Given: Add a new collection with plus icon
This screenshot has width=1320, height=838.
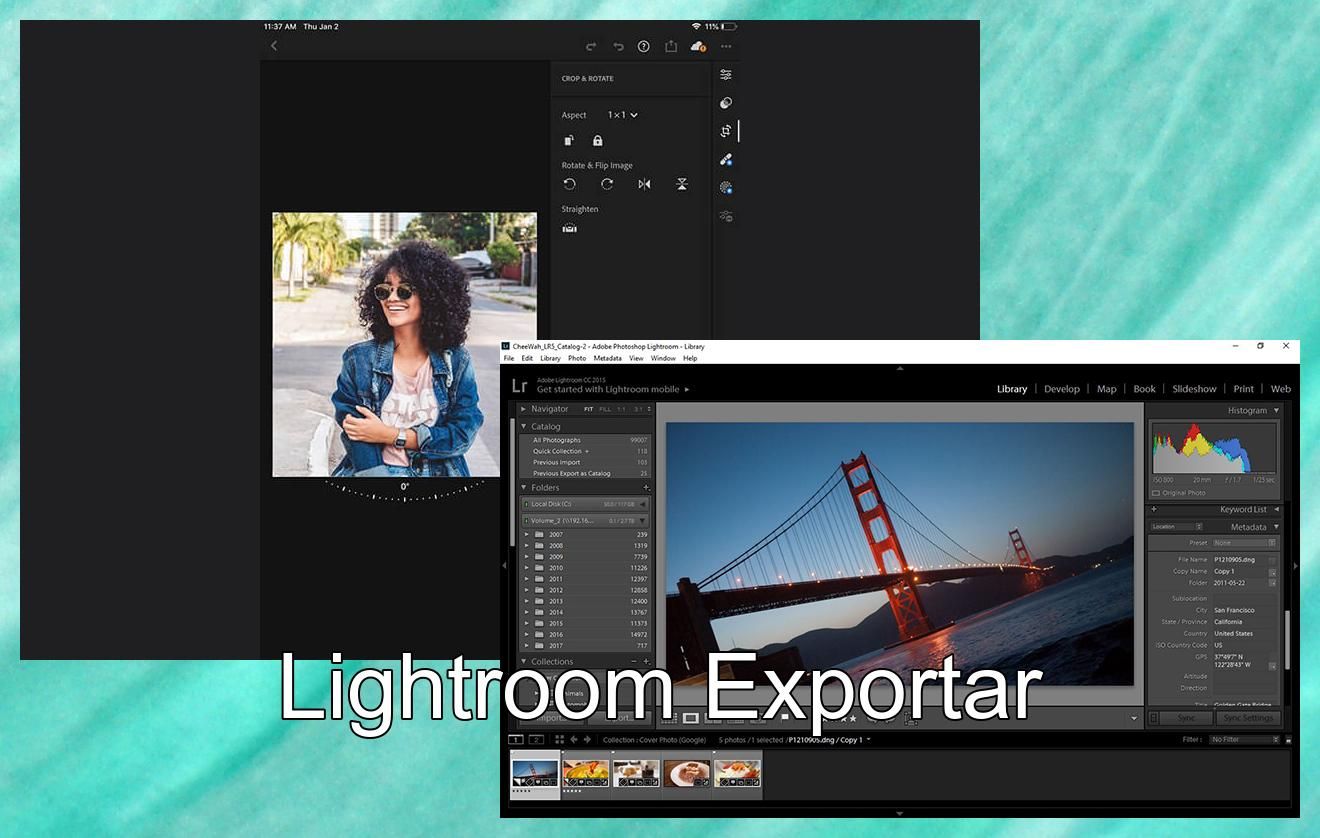Looking at the screenshot, I should (646, 662).
